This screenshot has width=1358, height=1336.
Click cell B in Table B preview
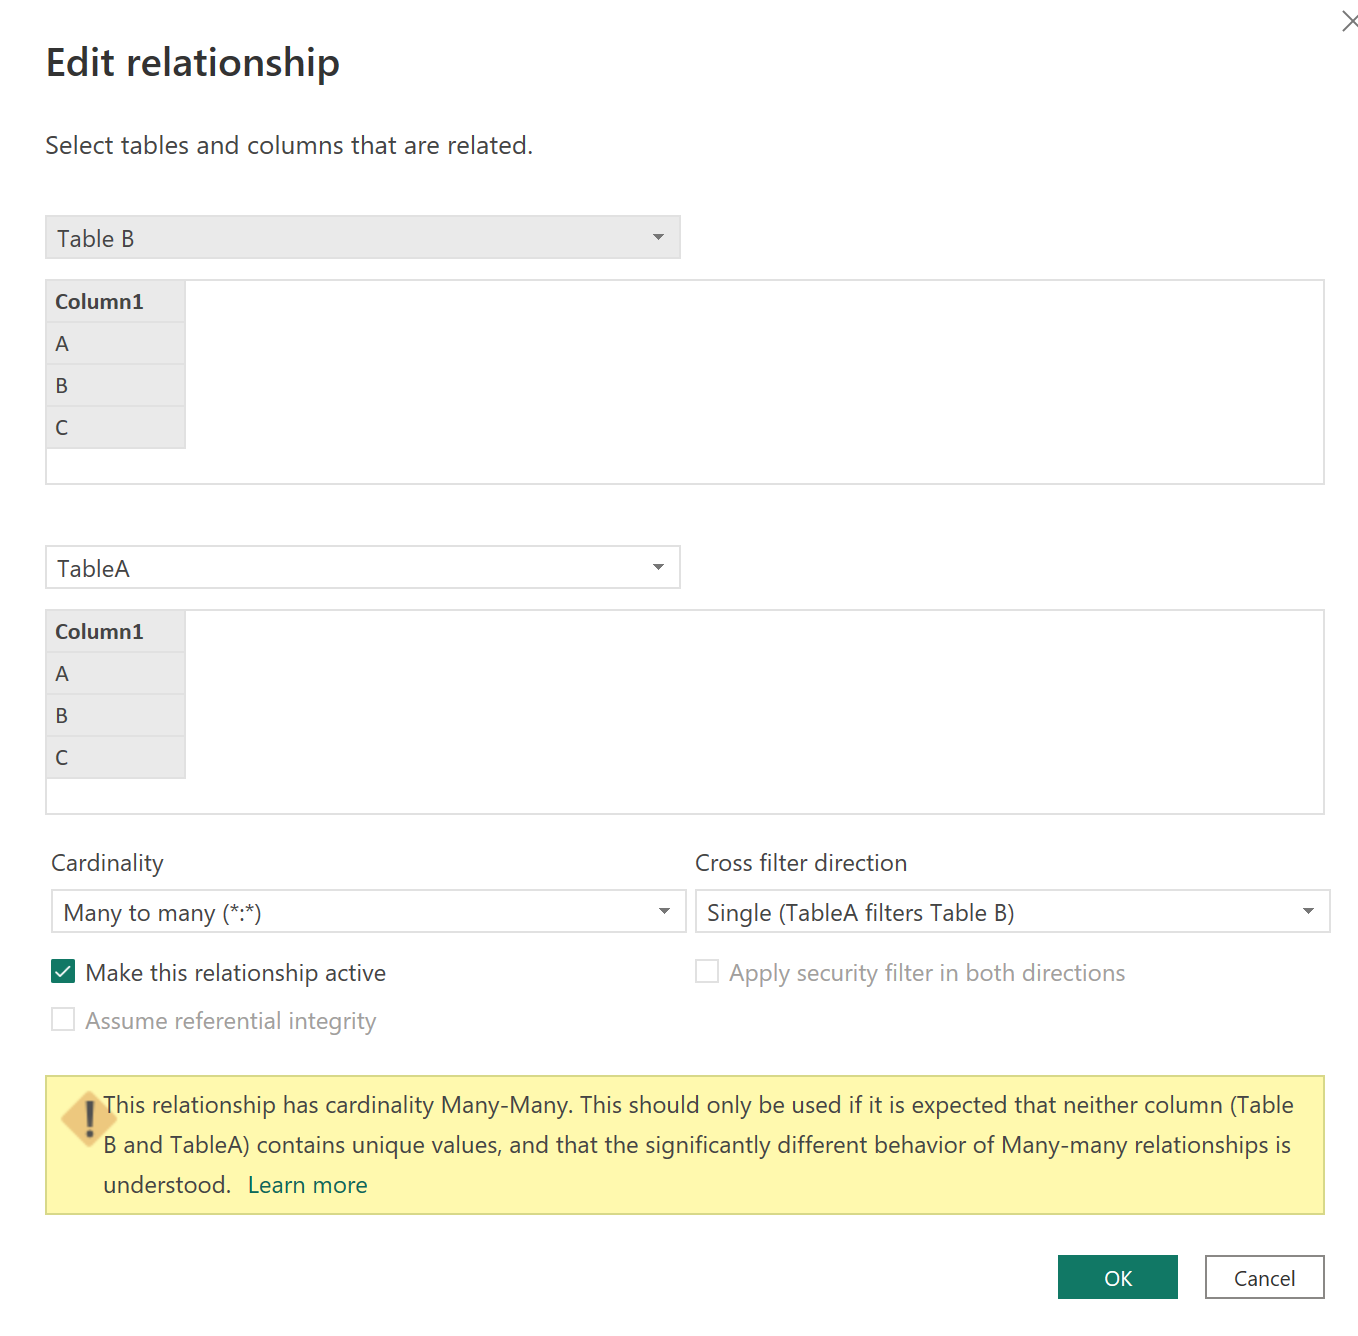pyautogui.click(x=116, y=386)
